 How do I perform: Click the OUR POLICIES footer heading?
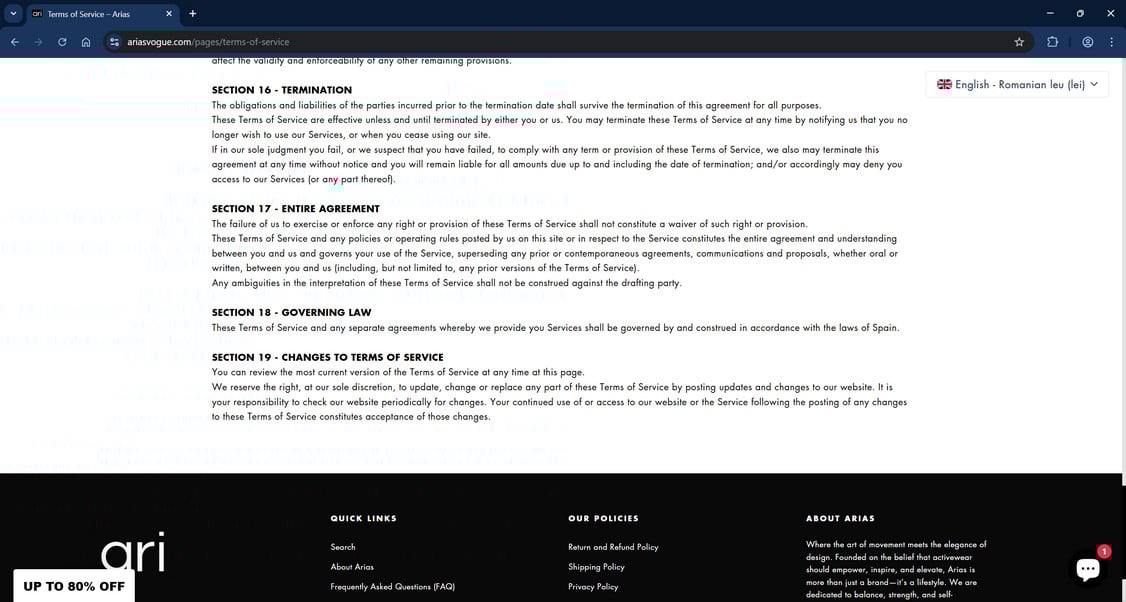[x=603, y=519]
